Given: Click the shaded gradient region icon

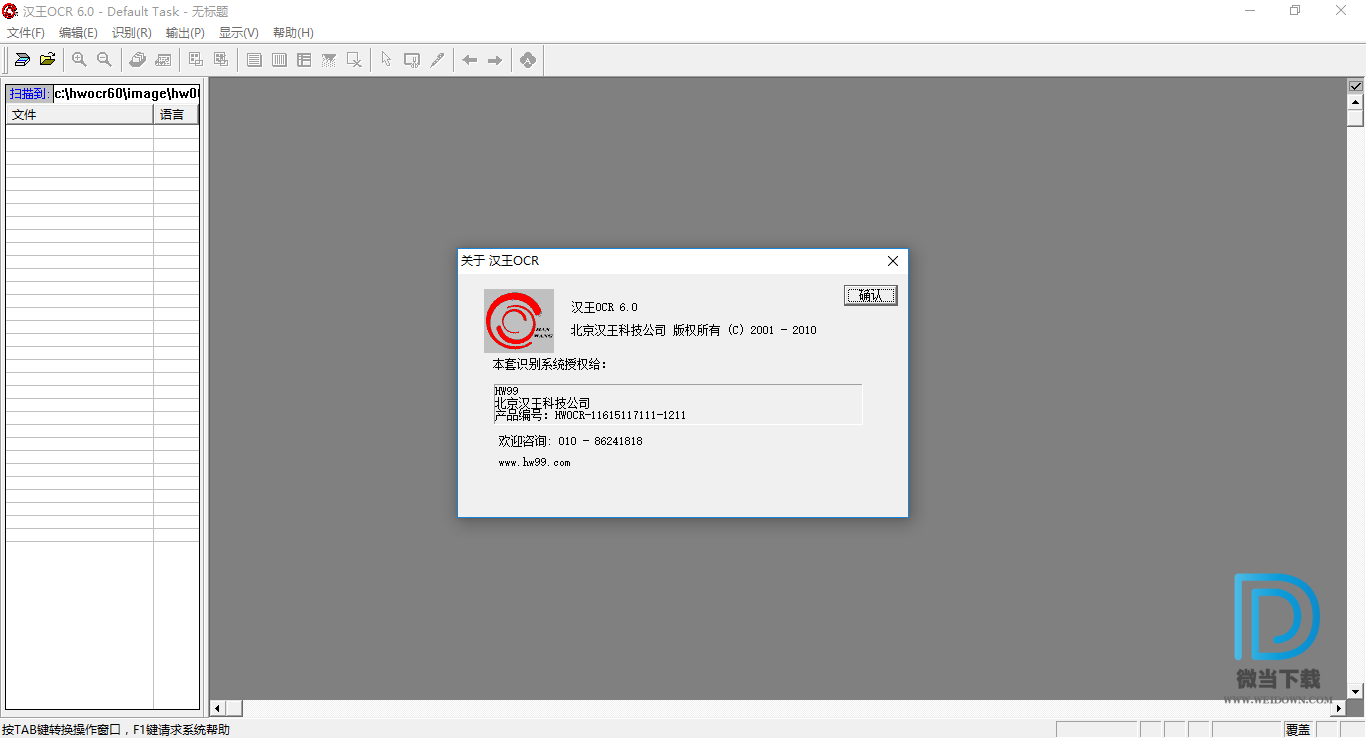Looking at the screenshot, I should pos(329,60).
